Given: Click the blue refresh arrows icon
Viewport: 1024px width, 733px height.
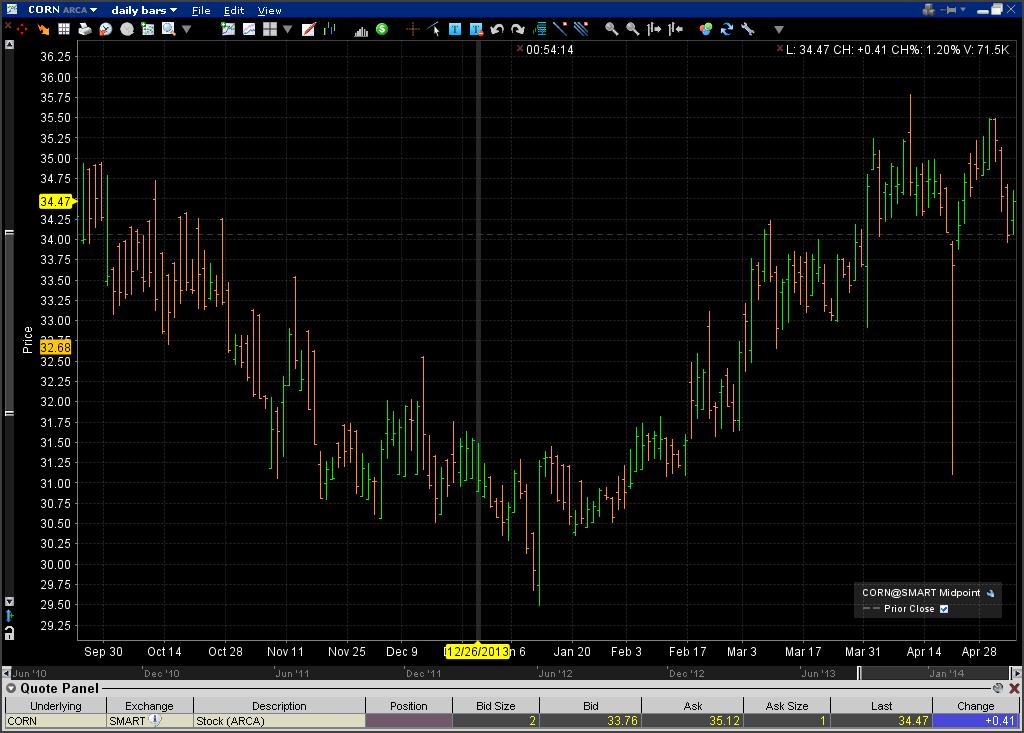Looking at the screenshot, I should coord(726,29).
